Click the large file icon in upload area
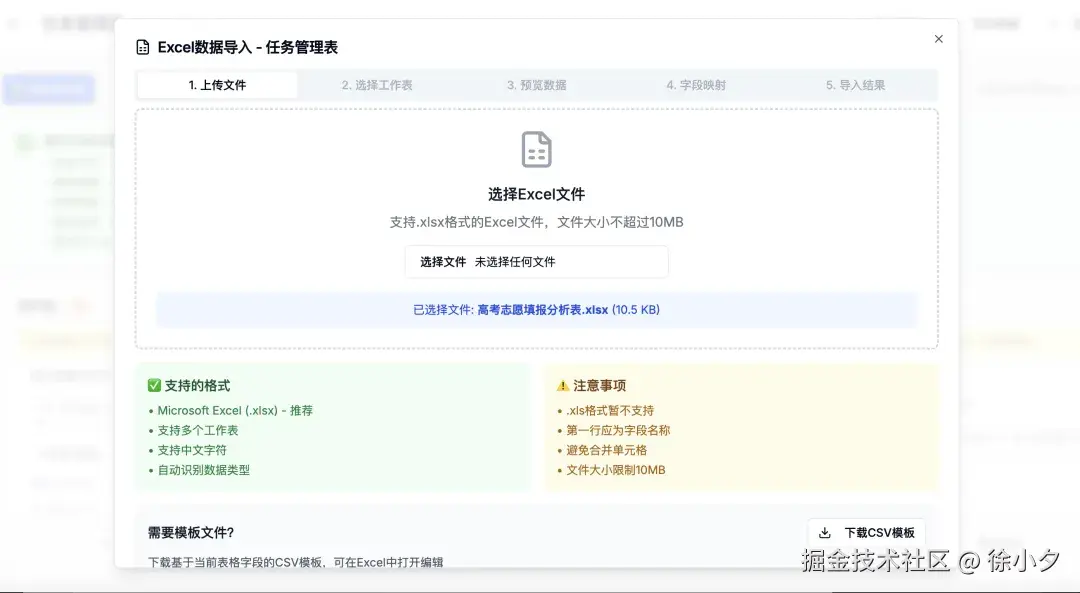The height and width of the screenshot is (593, 1080). tap(536, 148)
